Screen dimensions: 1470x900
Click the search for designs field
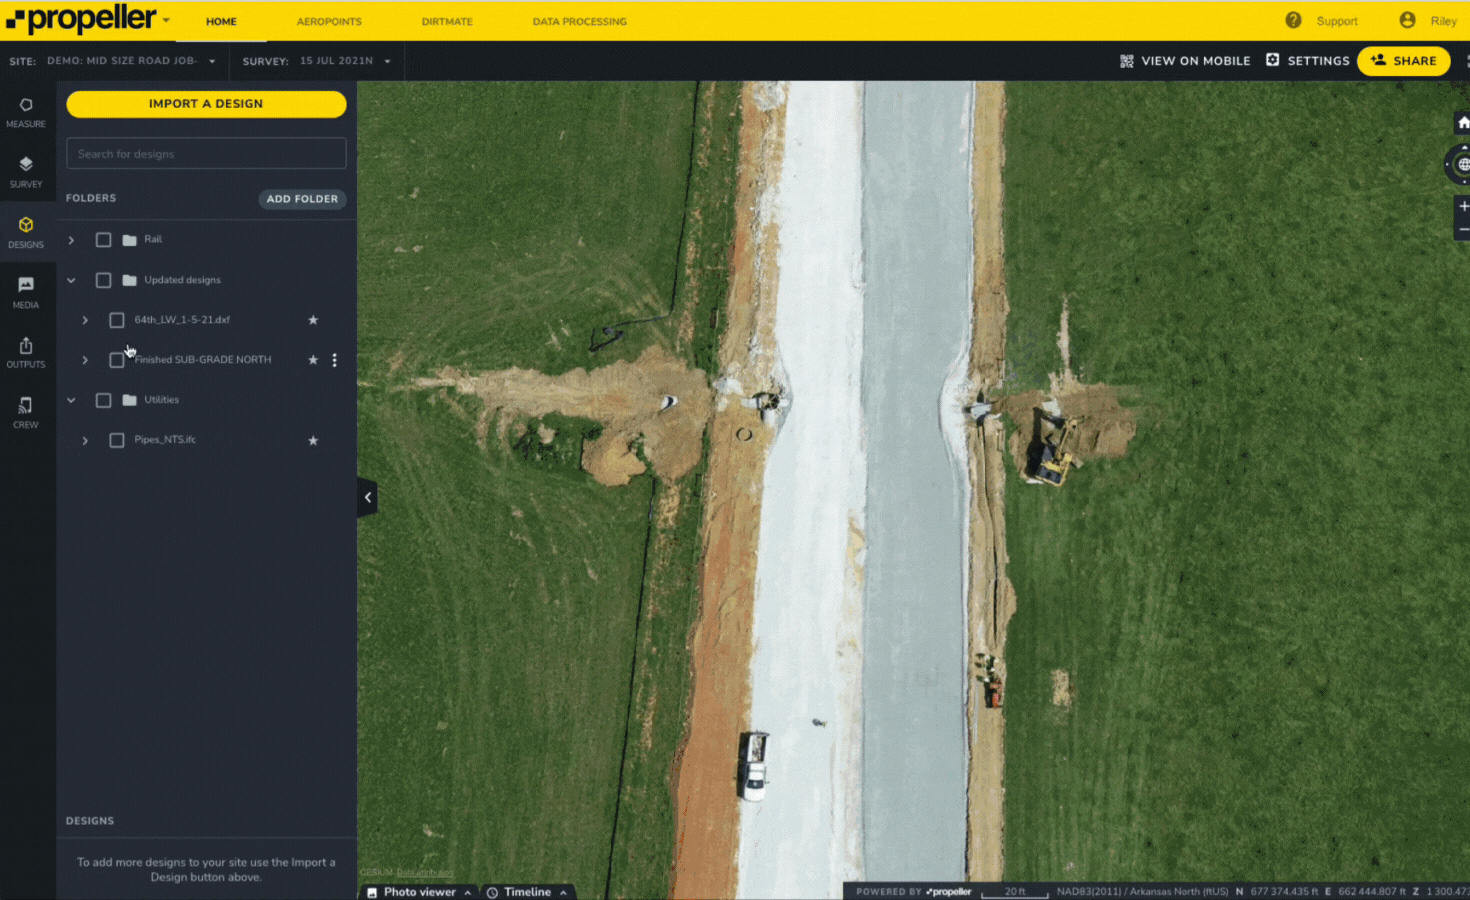pyautogui.click(x=205, y=153)
